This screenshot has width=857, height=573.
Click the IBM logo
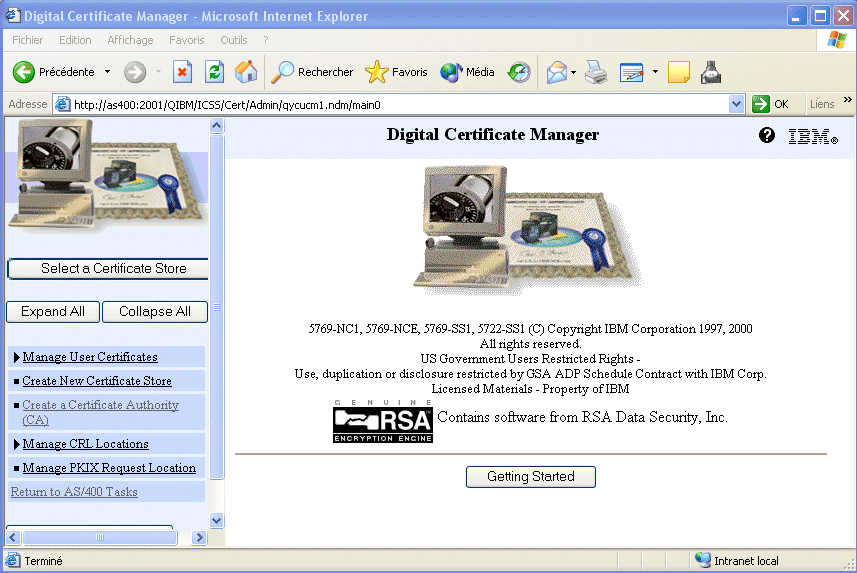[813, 136]
